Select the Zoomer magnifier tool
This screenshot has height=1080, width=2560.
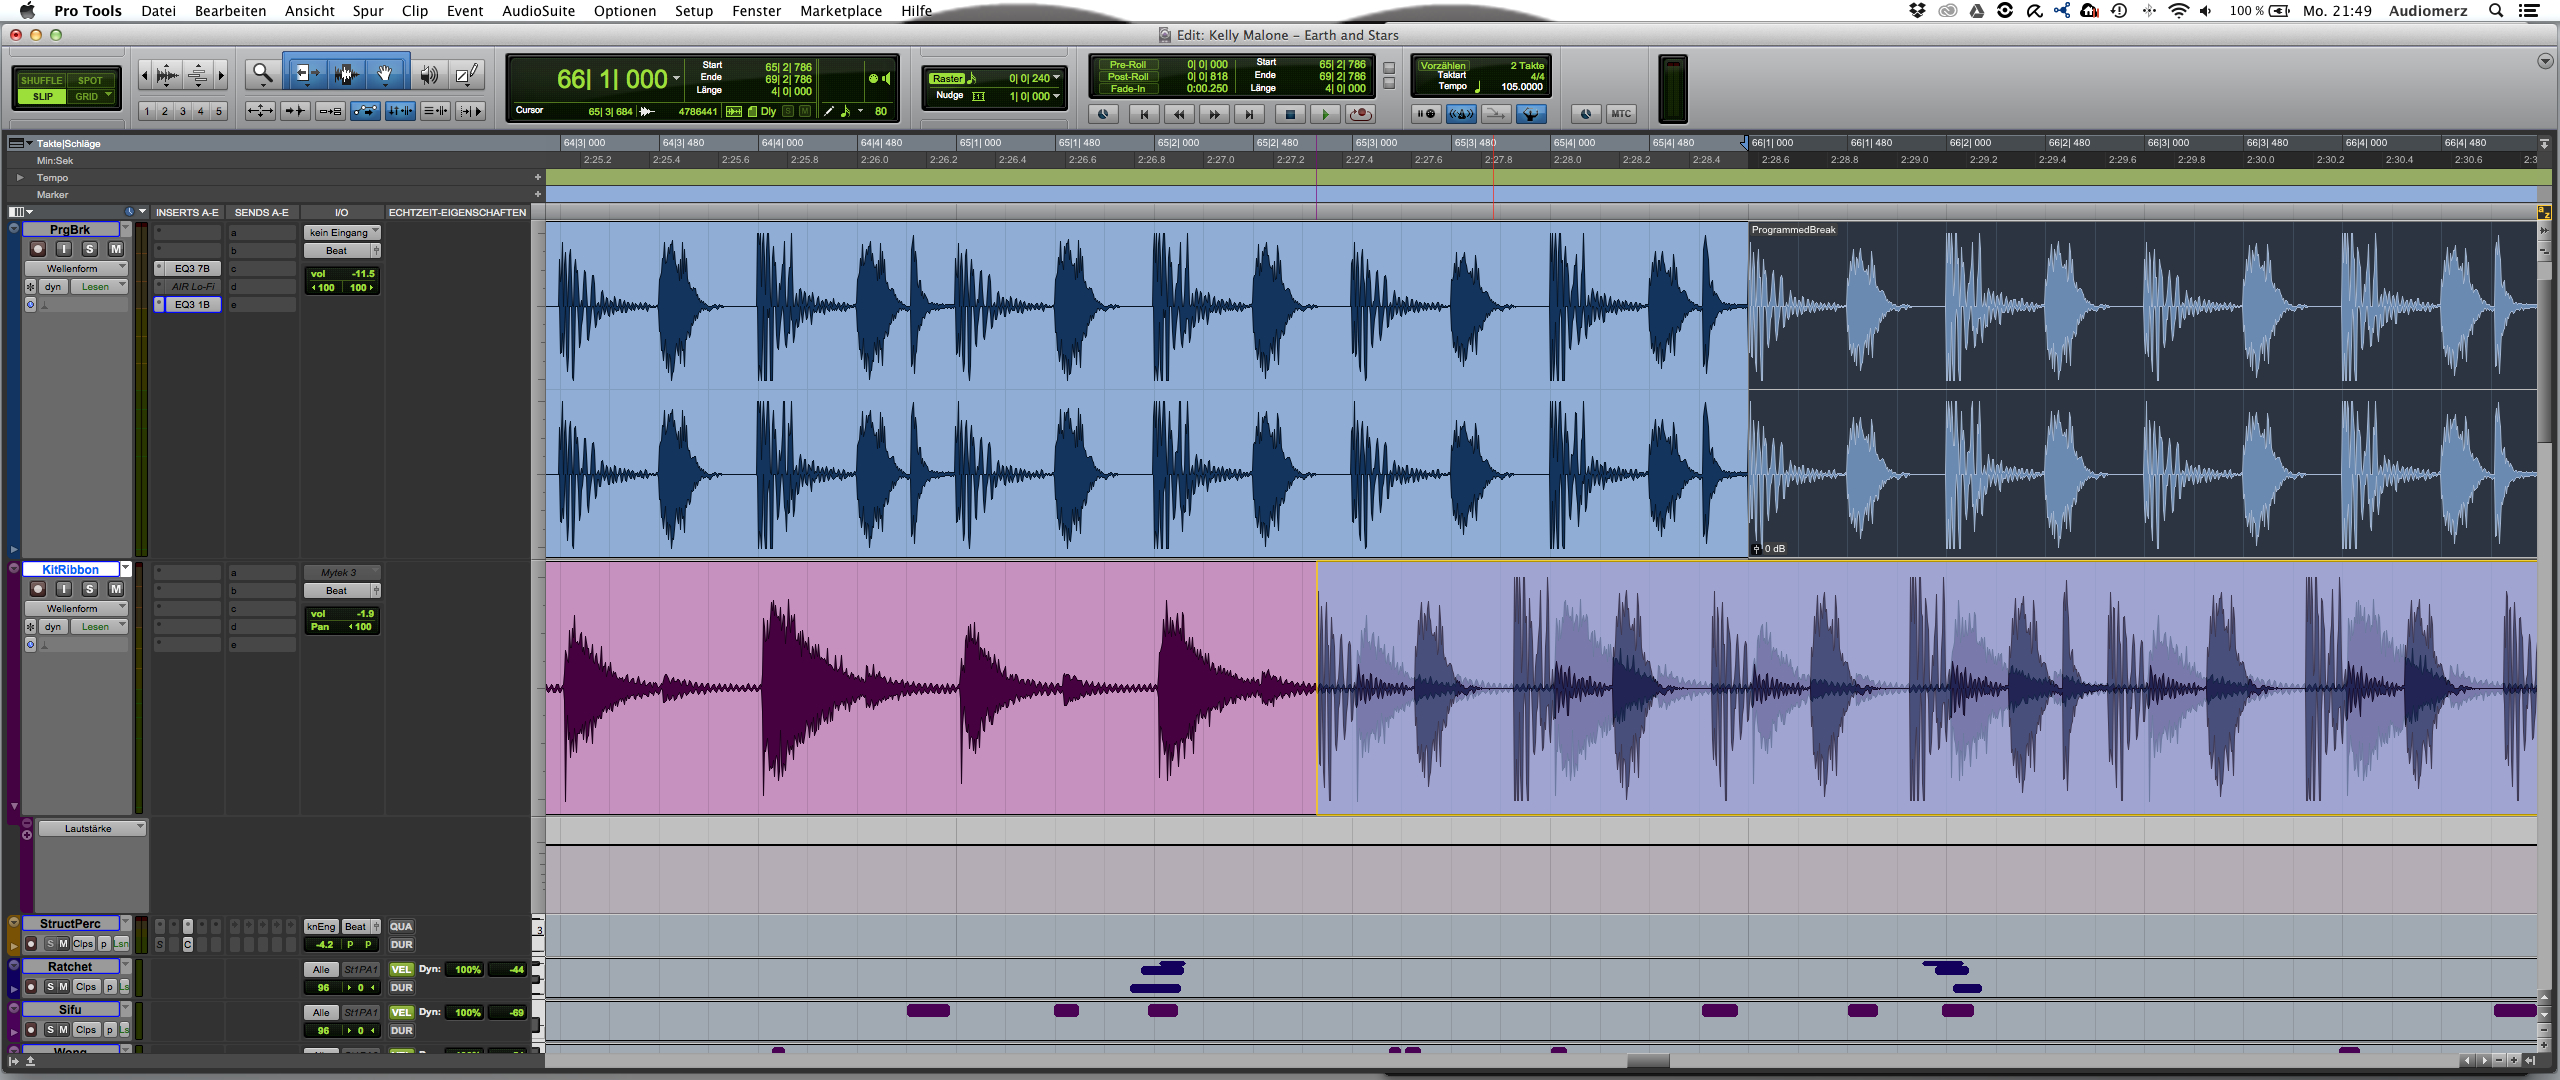262,74
